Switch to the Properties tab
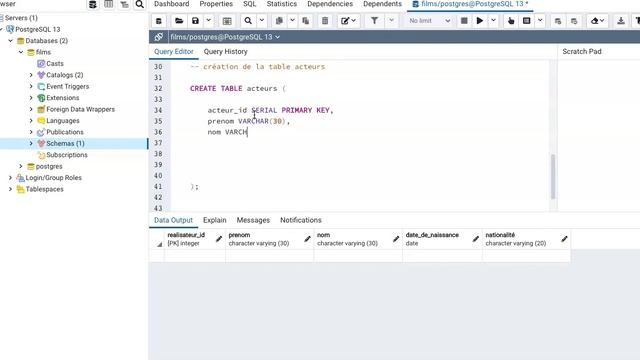The image size is (640, 360). point(216,4)
